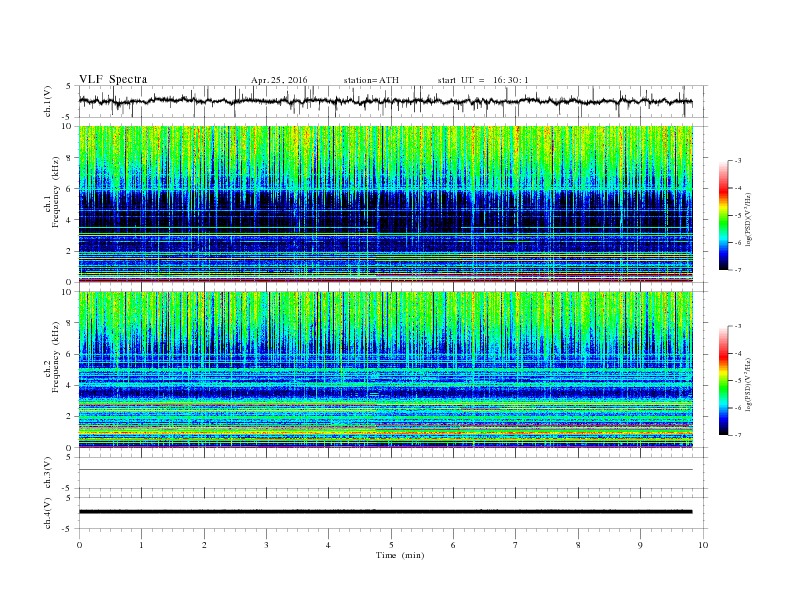Image resolution: width=792 pixels, height=612 pixels.
Task: Click the ch.1 "Frequency (kHz)" axis label
Action: 56,191
